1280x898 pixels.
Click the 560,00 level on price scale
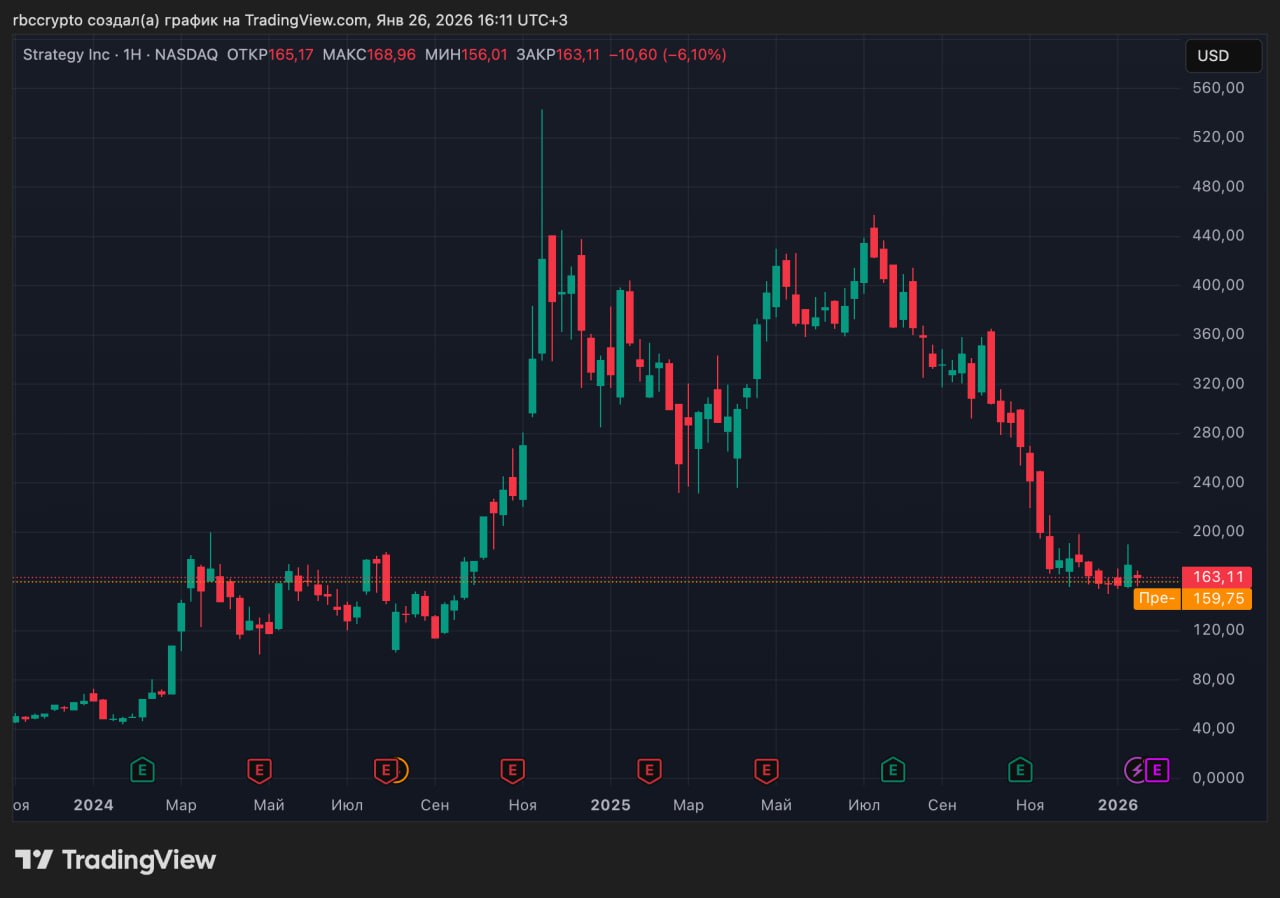tap(1219, 88)
